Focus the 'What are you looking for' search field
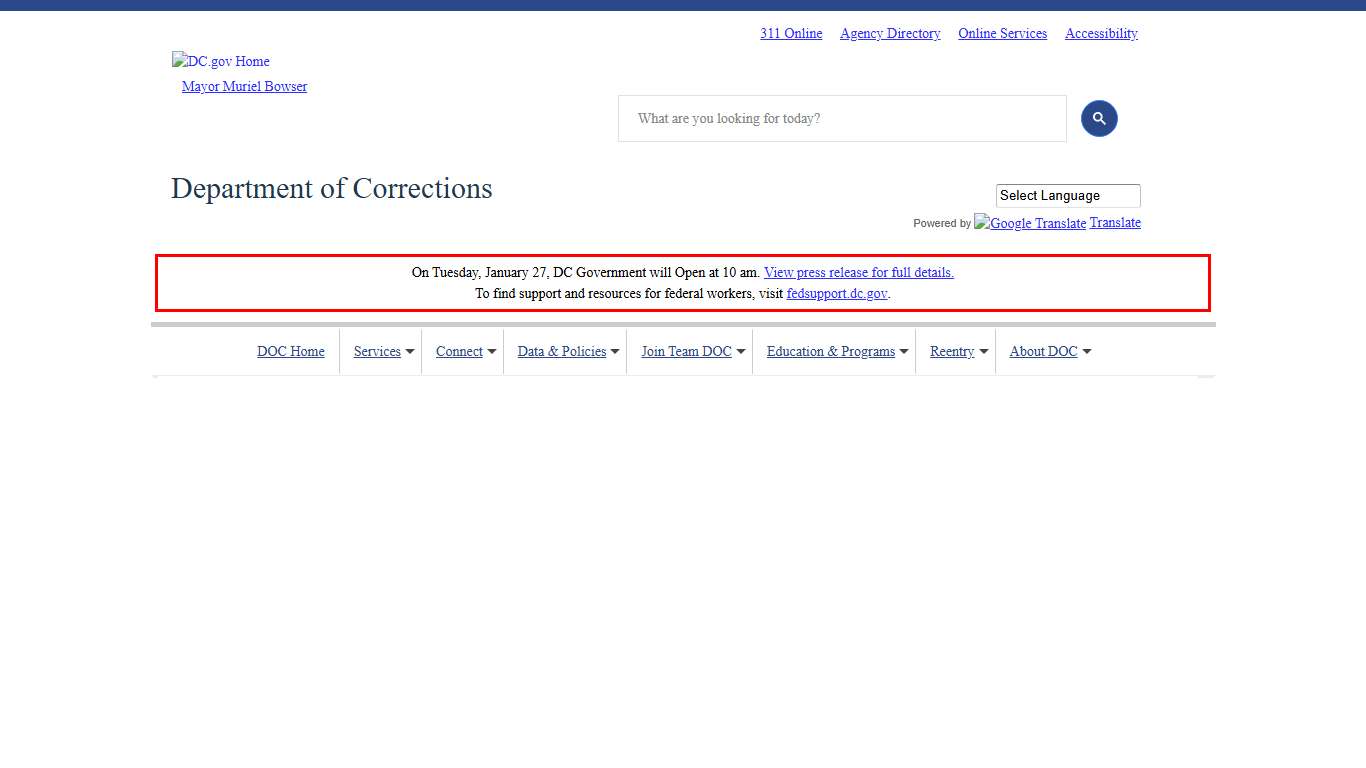 [842, 119]
